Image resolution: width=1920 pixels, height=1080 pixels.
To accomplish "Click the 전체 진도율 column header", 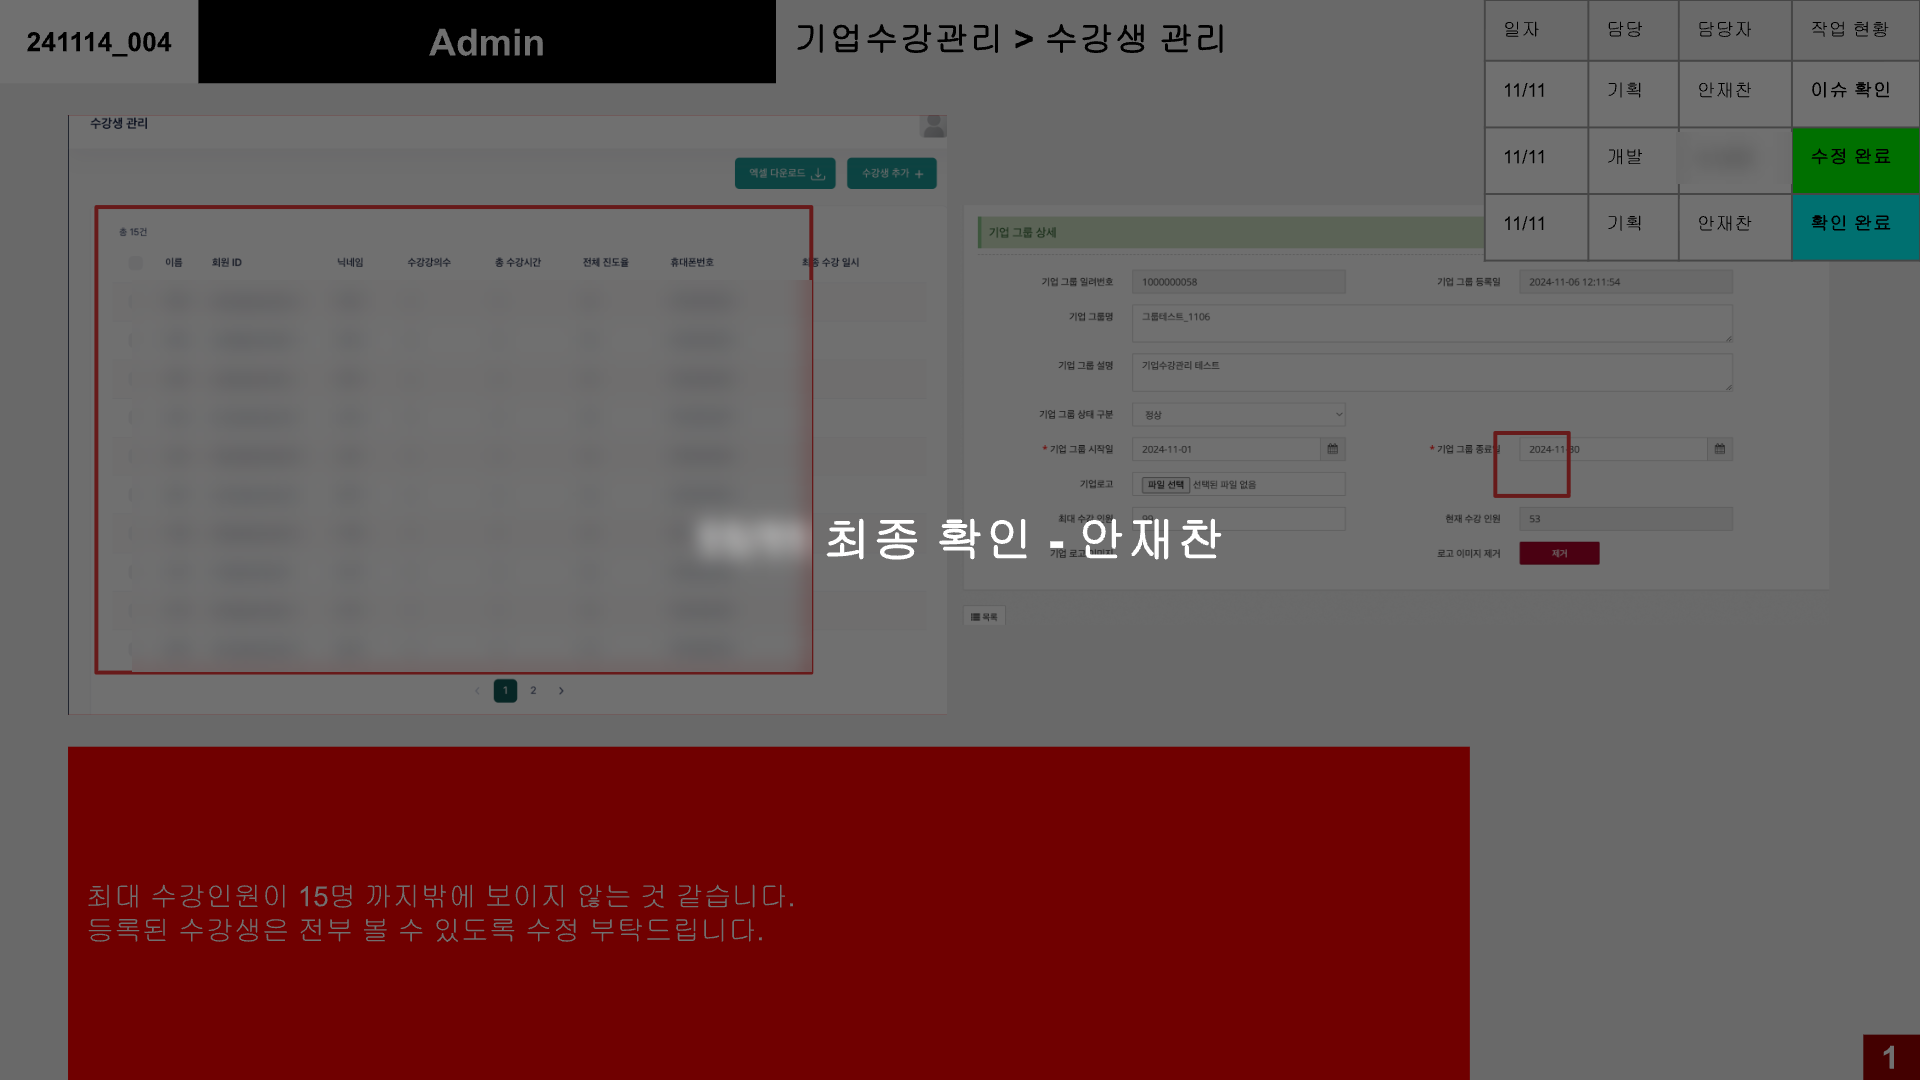I will (x=606, y=262).
